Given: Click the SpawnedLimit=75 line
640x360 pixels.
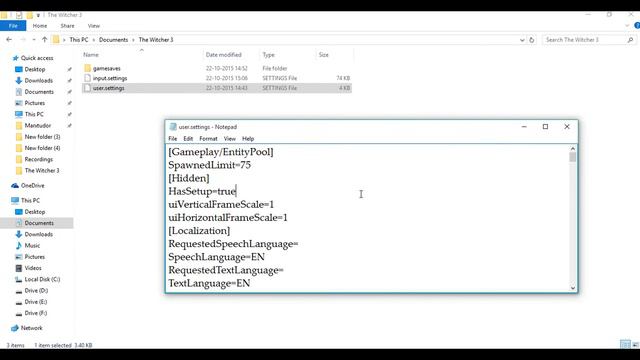Looking at the screenshot, I should pos(209,165).
